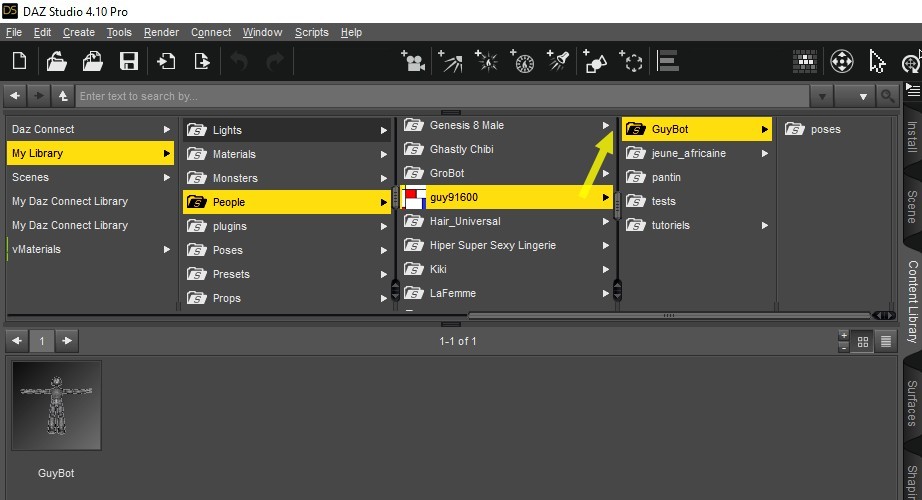This screenshot has height=500, width=922.
Task: Click page number 1 button
Action: point(42,341)
